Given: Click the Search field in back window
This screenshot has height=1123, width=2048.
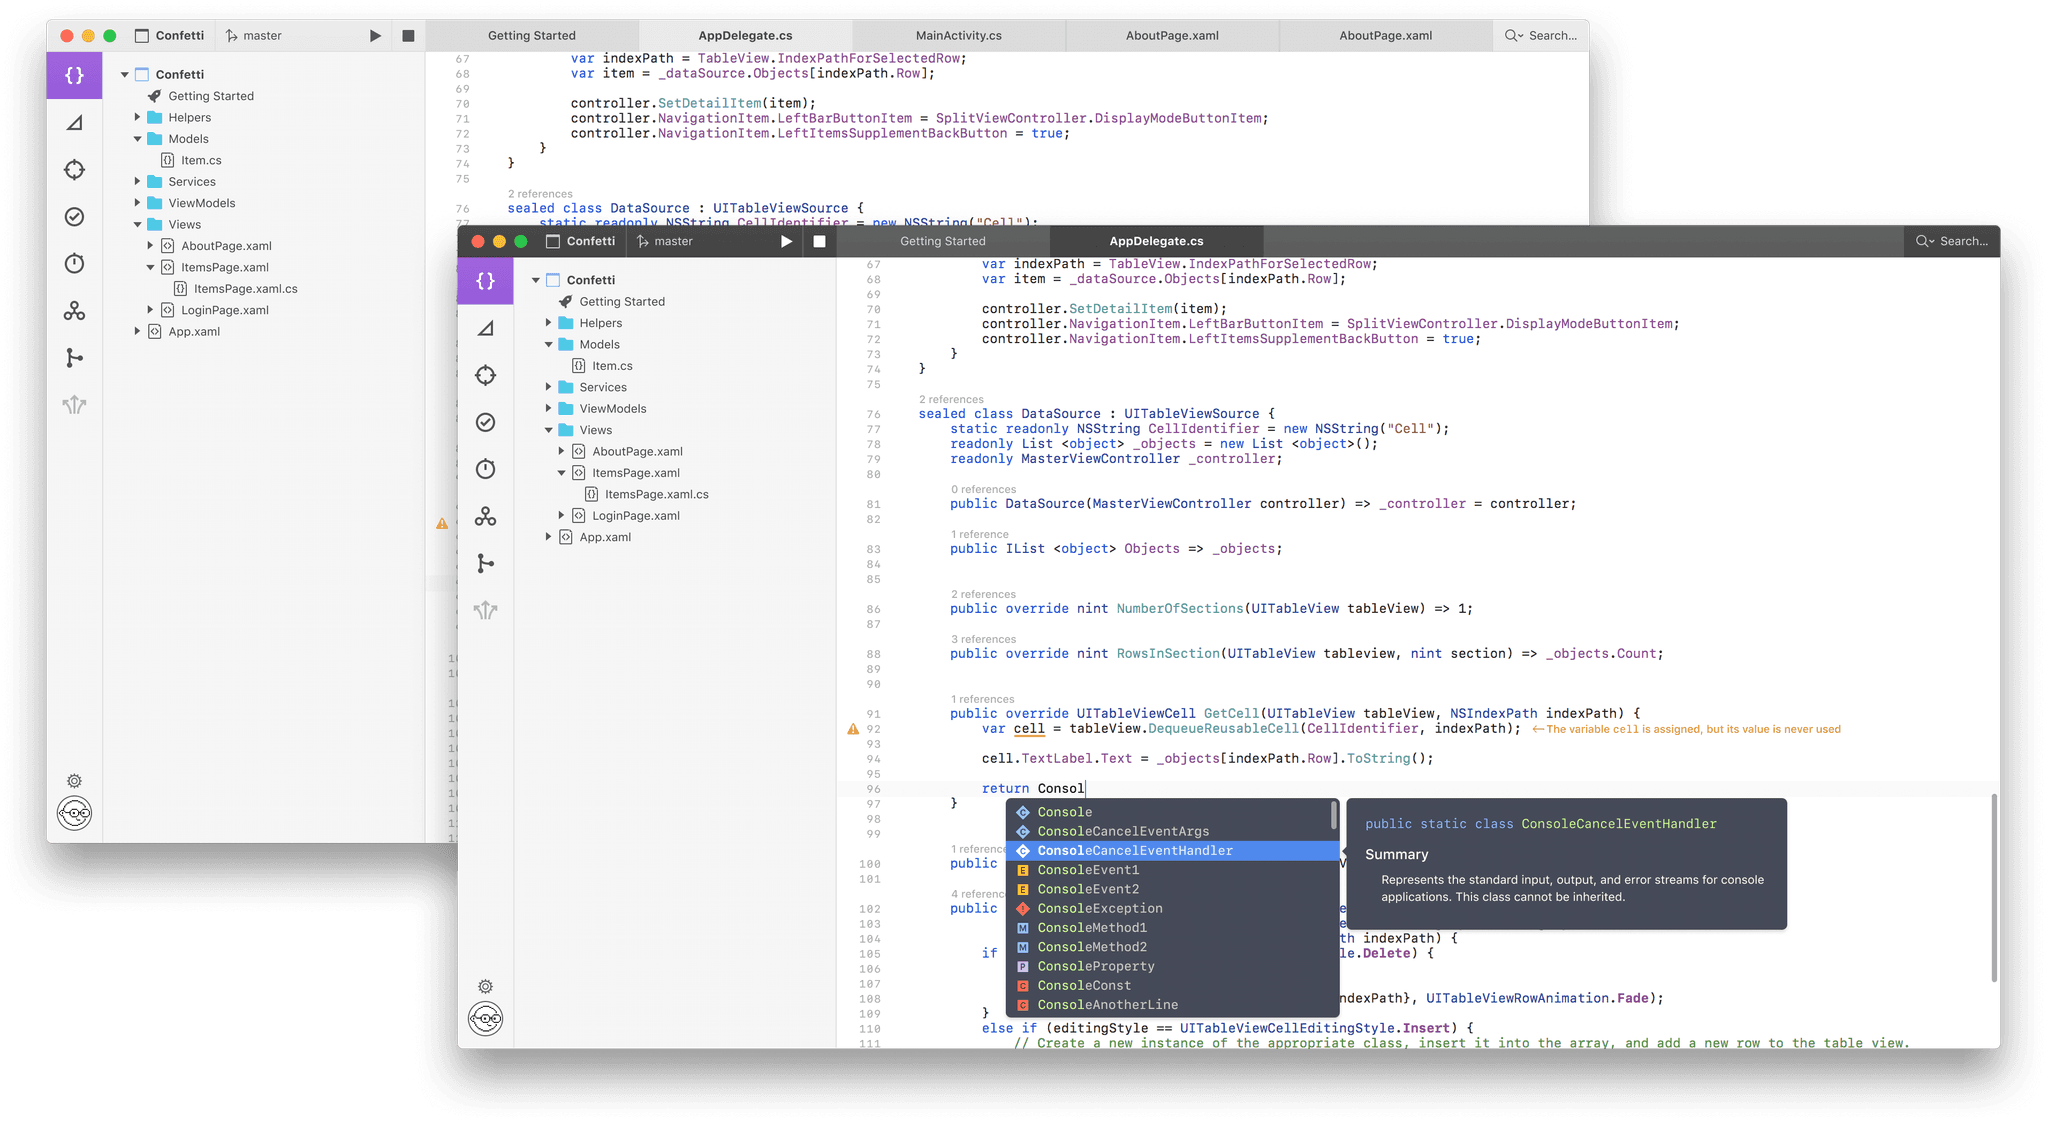Looking at the screenshot, I should [x=1541, y=36].
